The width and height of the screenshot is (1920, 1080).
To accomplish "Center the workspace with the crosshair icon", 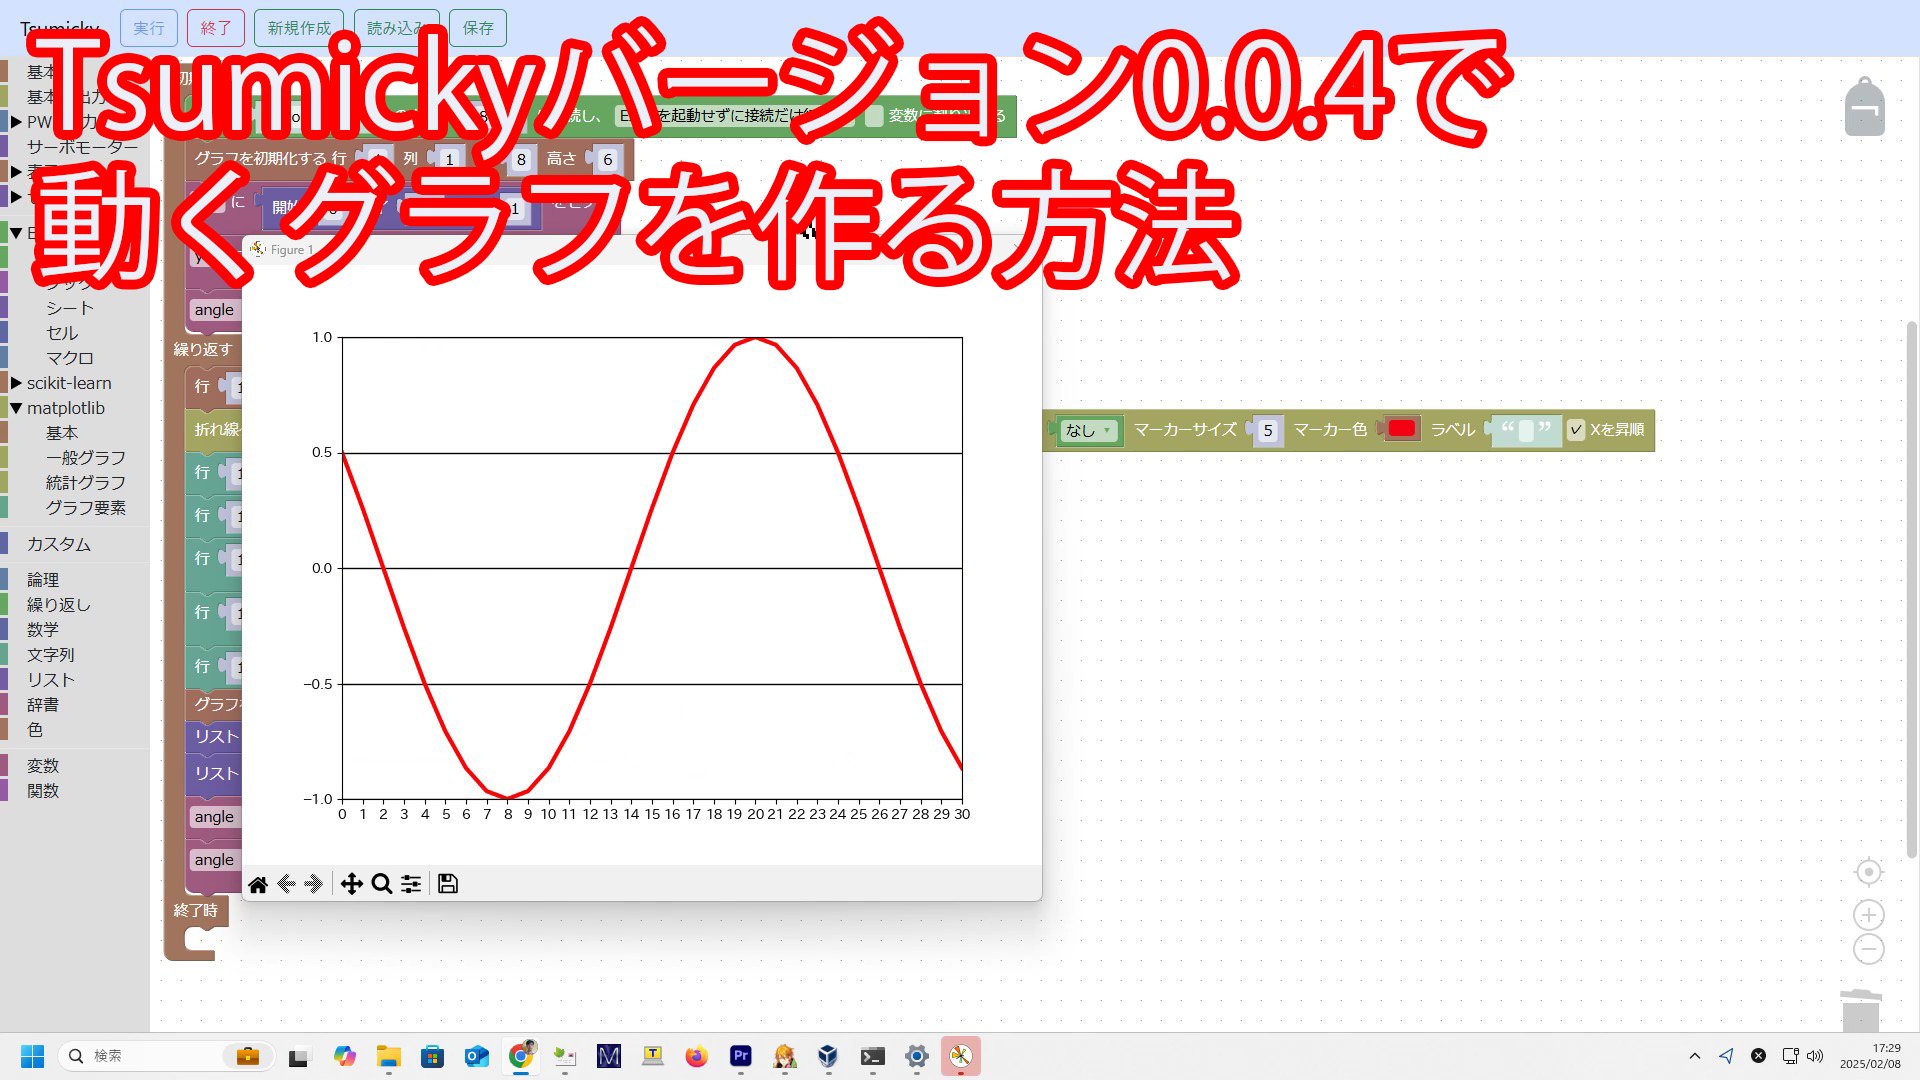I will pos(1868,872).
